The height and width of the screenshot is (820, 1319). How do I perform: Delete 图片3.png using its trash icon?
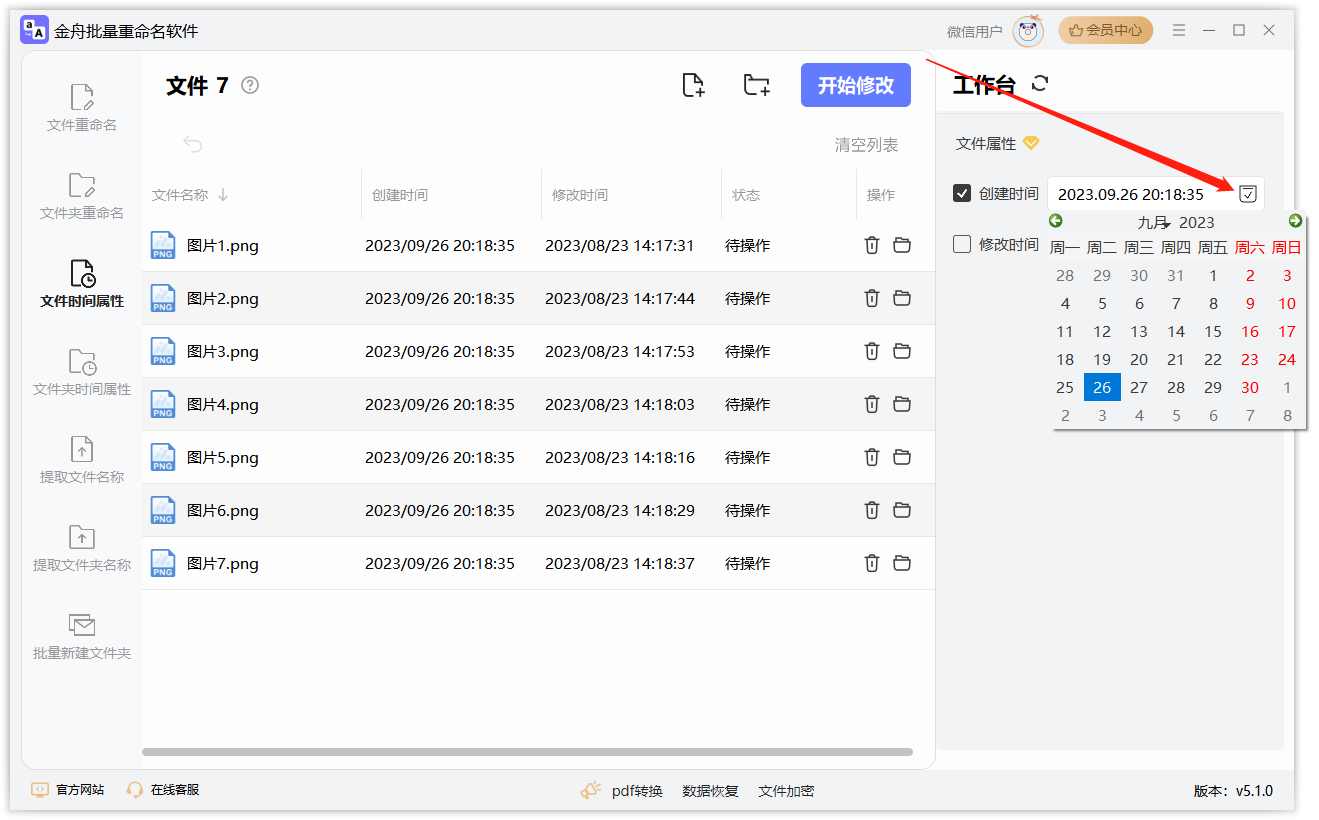pos(871,351)
